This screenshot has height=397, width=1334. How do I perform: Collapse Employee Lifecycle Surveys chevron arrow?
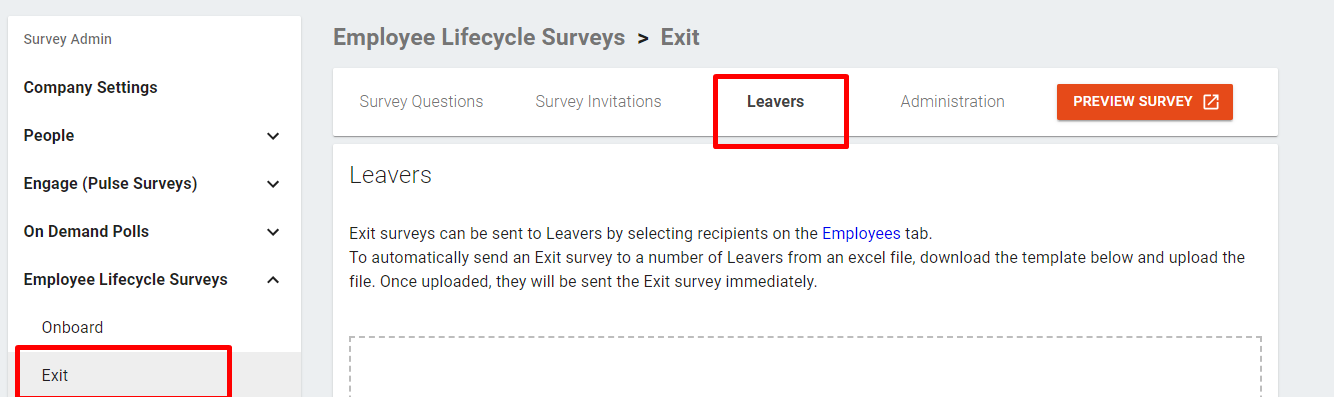tap(273, 280)
